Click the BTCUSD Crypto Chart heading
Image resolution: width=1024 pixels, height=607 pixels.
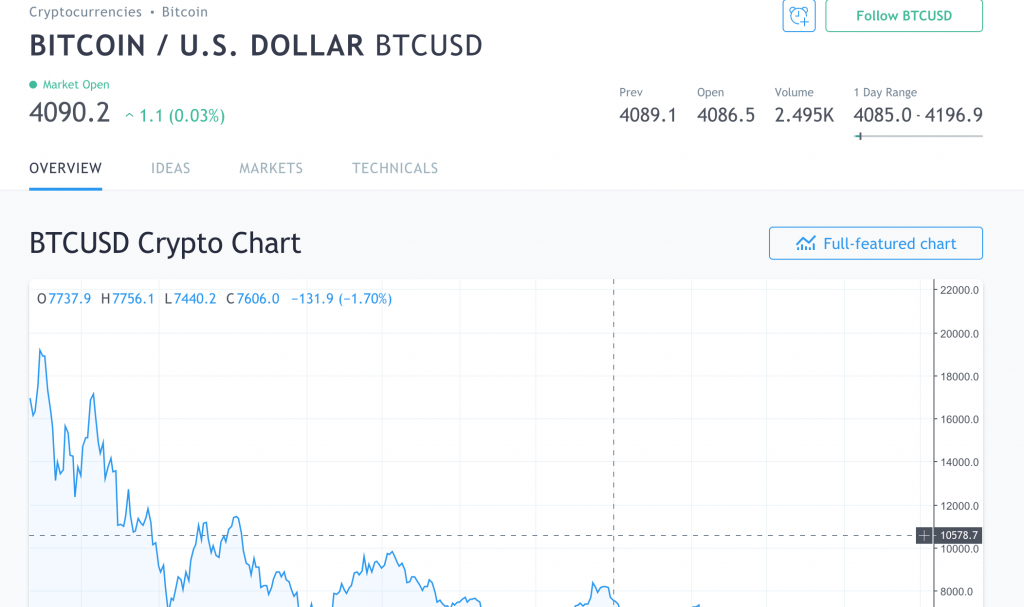[x=165, y=243]
